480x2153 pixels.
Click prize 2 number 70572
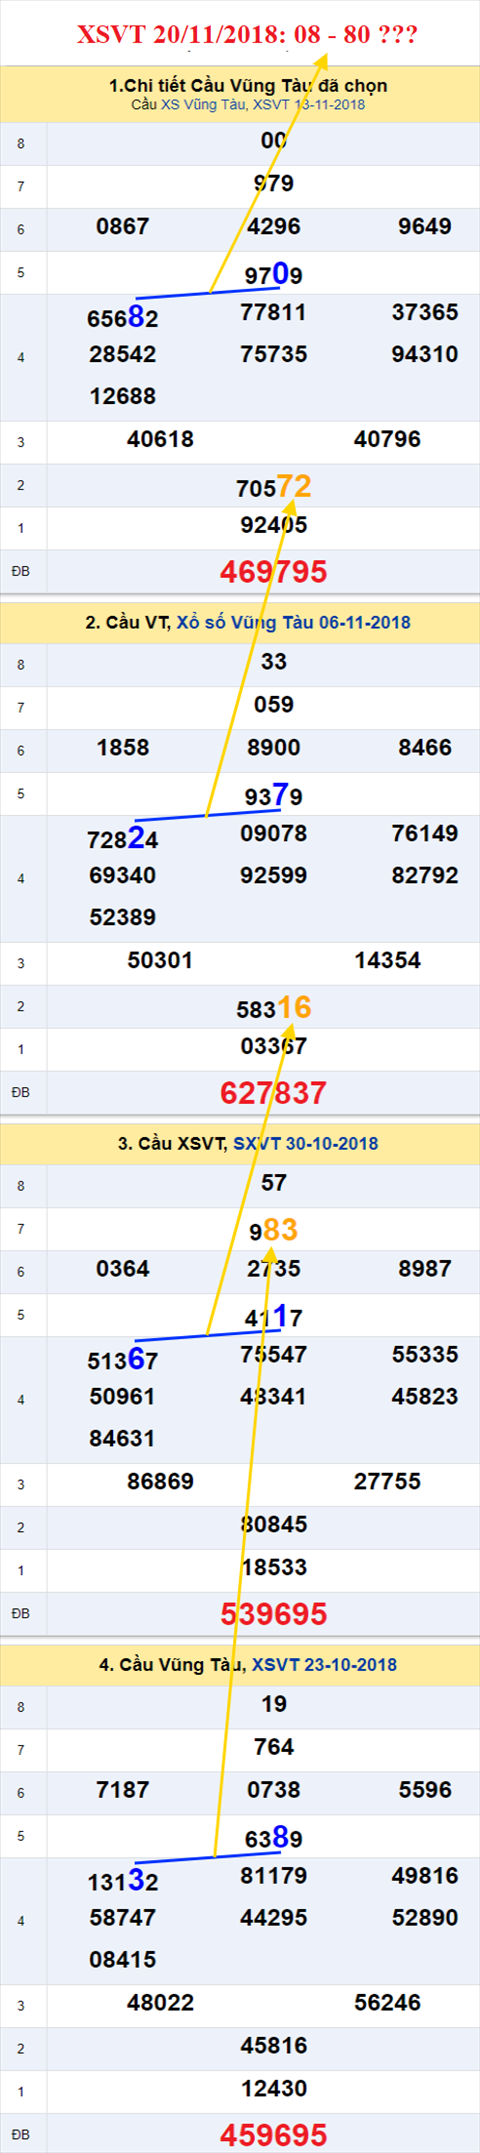click(x=273, y=486)
